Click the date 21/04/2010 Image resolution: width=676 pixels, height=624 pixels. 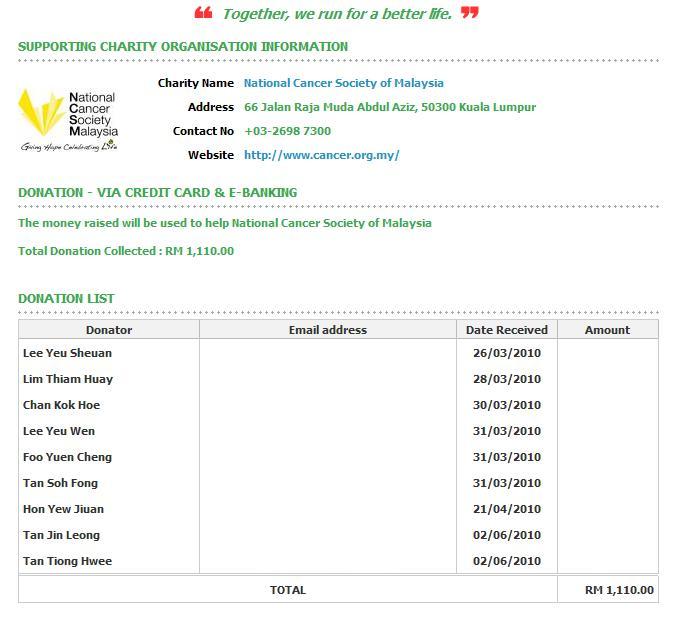point(507,509)
